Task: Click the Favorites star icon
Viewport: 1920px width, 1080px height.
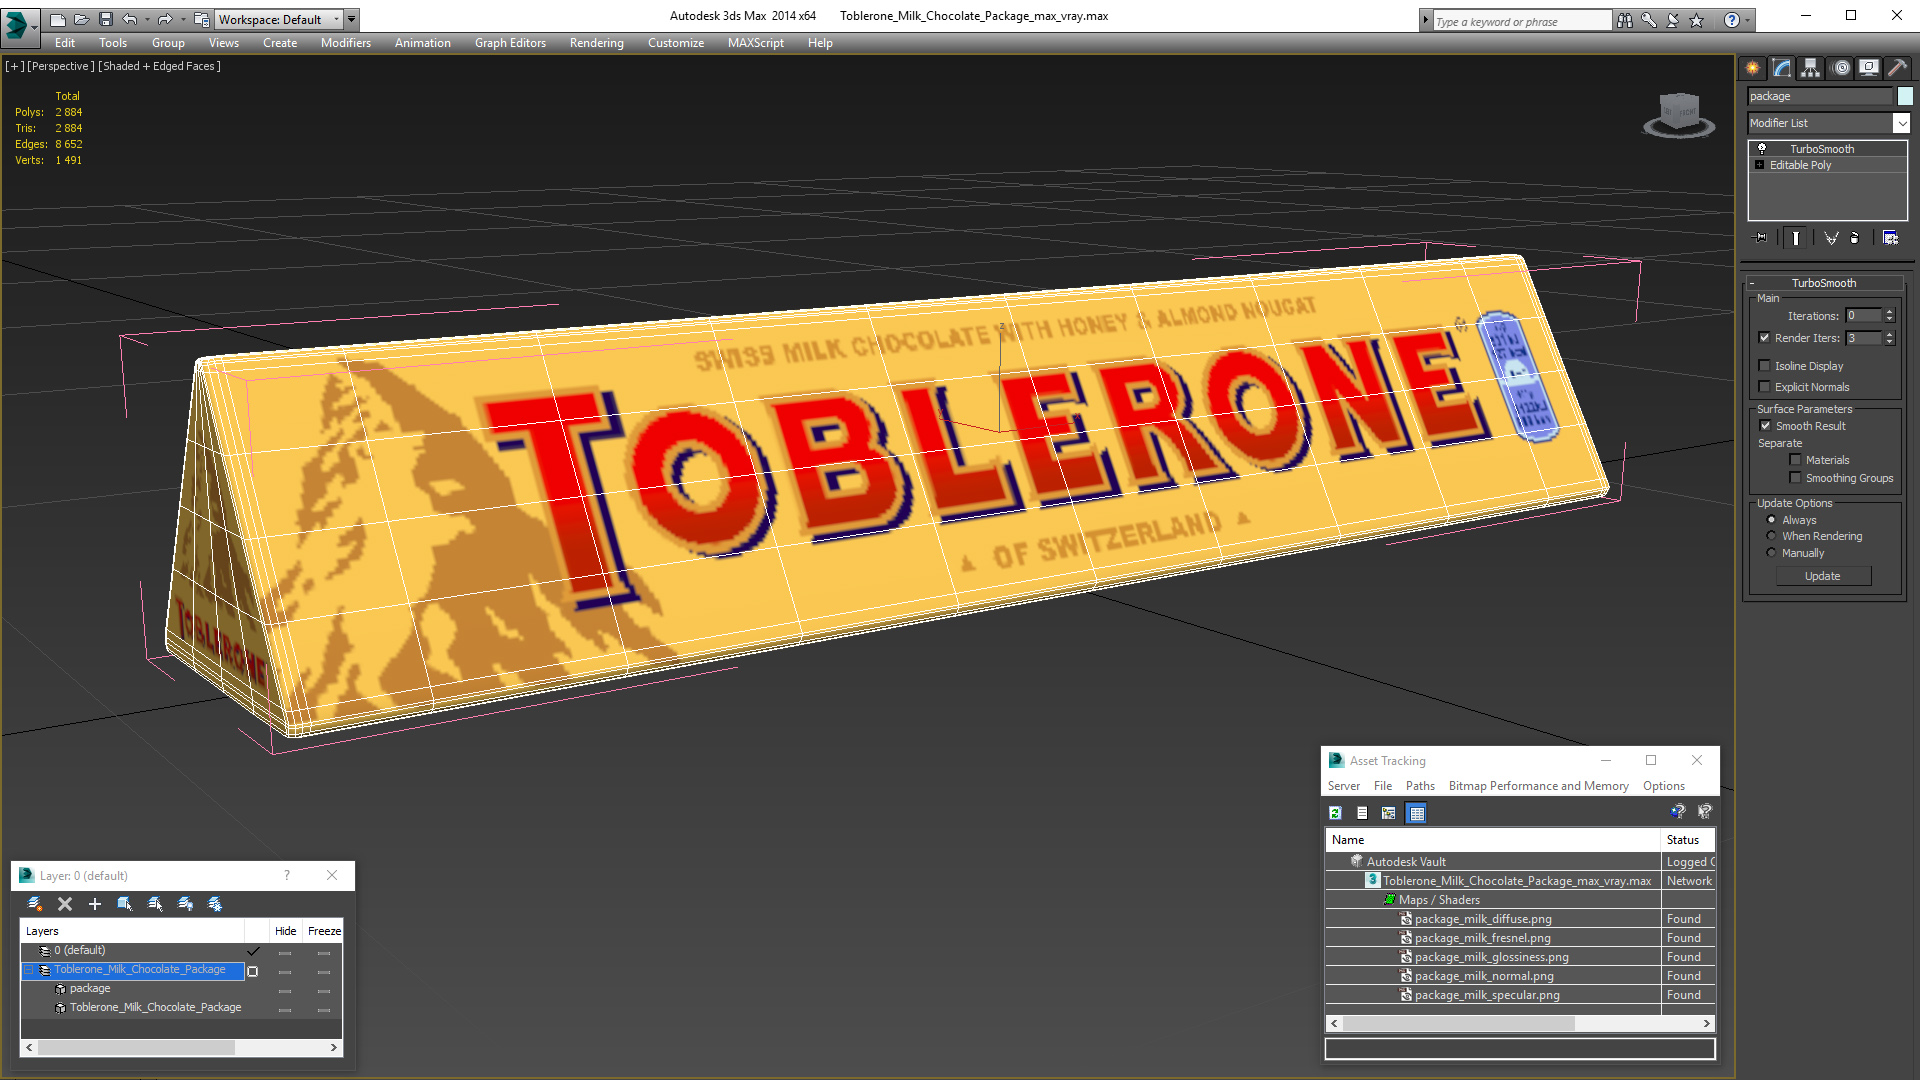Action: point(1697,20)
